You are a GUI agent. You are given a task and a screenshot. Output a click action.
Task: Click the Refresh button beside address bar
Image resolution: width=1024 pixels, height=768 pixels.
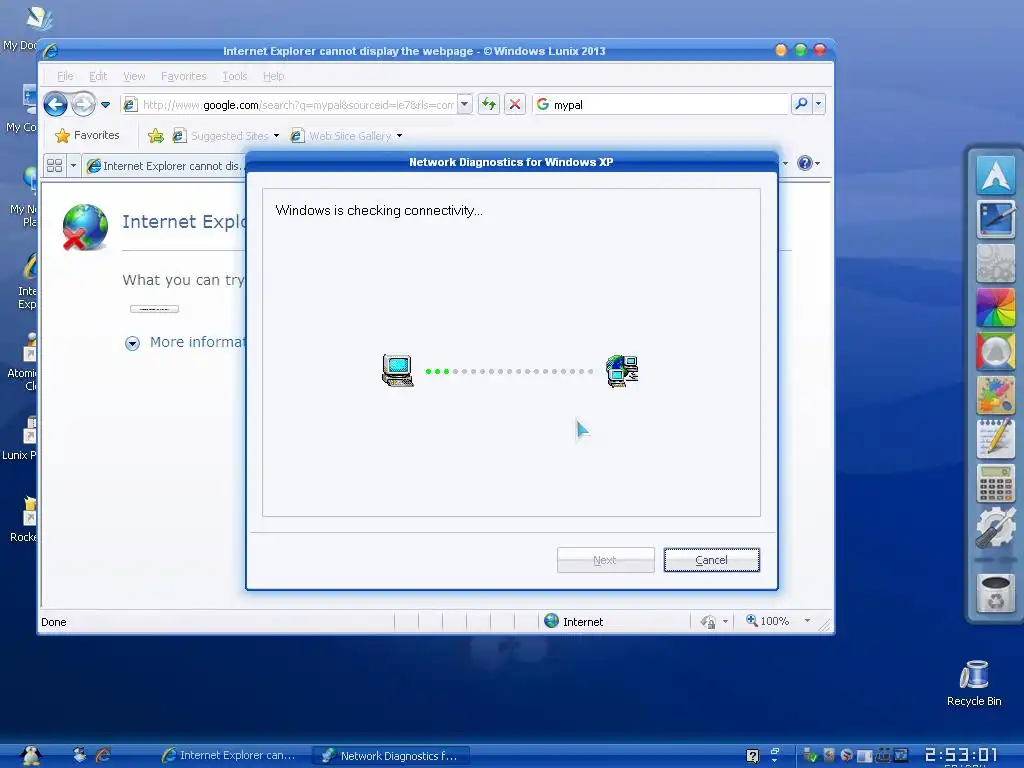488,104
